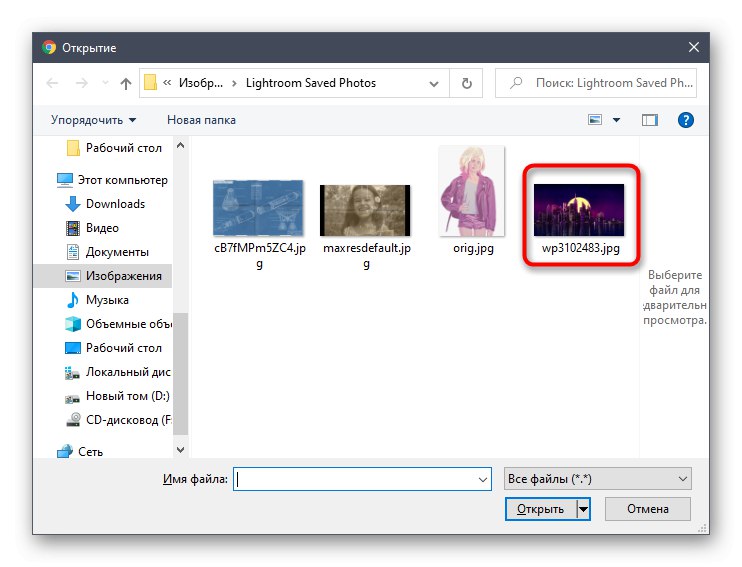Select Этот компьютер in navigation tree
Image resolution: width=742 pixels, height=567 pixels.
coord(112,180)
